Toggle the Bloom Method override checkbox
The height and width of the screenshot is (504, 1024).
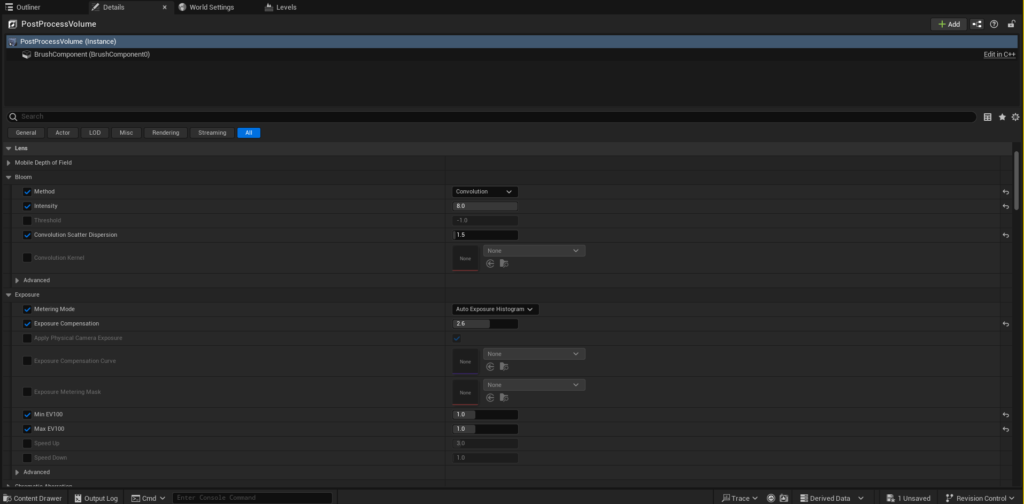[27, 192]
